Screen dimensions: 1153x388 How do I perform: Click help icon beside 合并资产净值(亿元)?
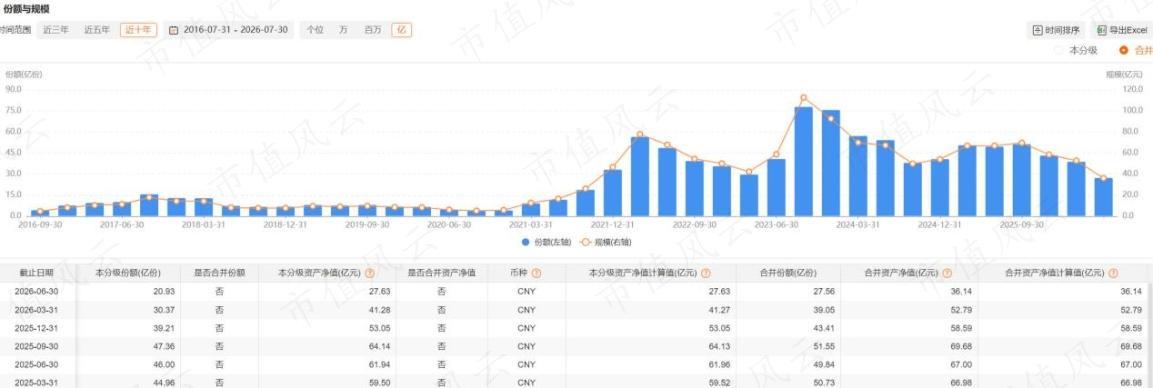point(947,273)
